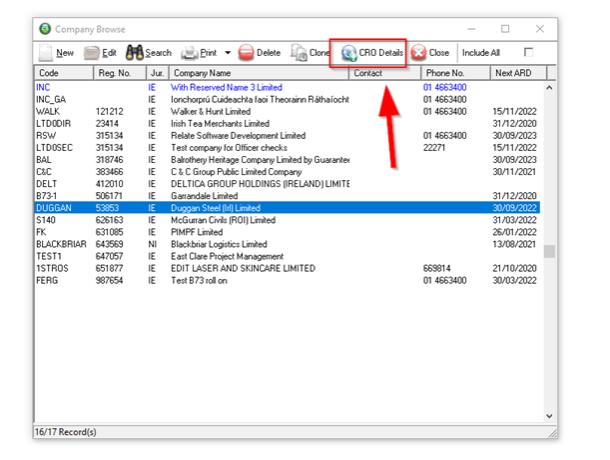Expand the Print dropdown arrow
The height and width of the screenshot is (460, 610).
click(x=228, y=53)
